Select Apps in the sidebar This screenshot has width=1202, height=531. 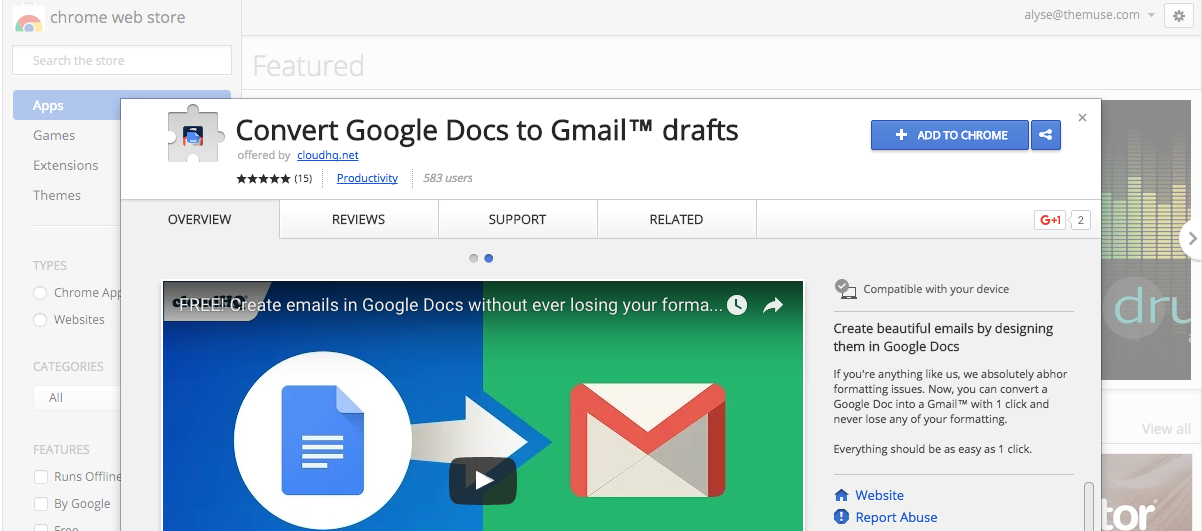(67, 105)
